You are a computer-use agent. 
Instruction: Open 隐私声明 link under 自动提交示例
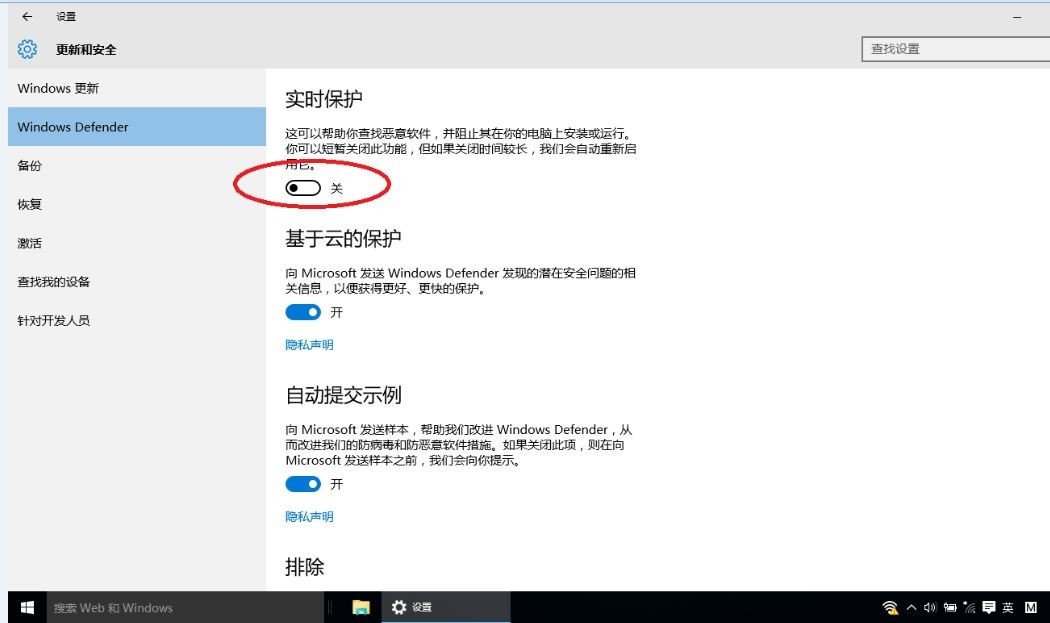coord(309,516)
